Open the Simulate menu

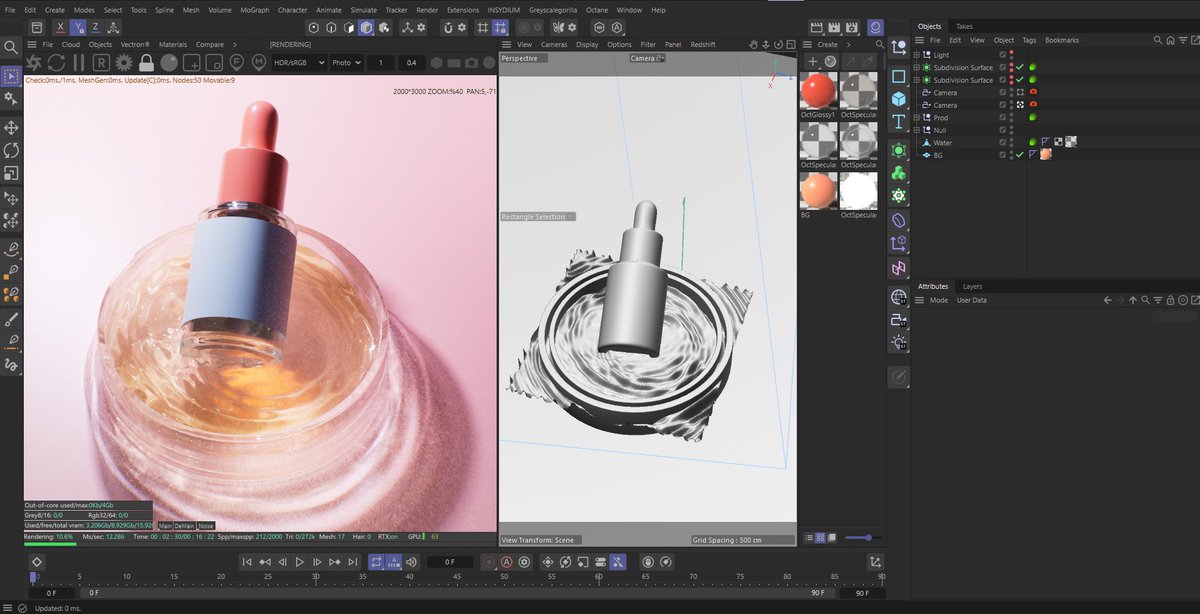[x=363, y=10]
